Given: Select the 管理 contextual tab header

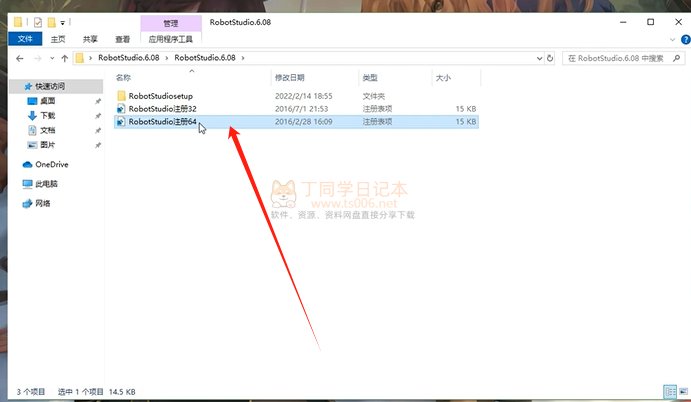Looking at the screenshot, I should tap(171, 23).
